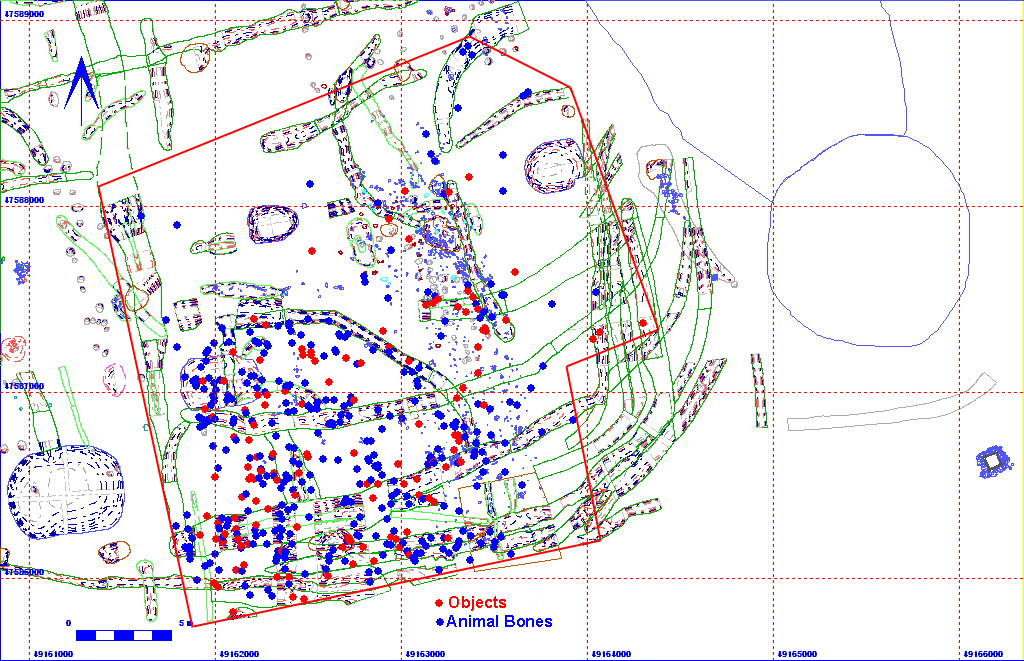The height and width of the screenshot is (661, 1024).
Task: Click the blue north arrow symbol
Action: click(81, 91)
